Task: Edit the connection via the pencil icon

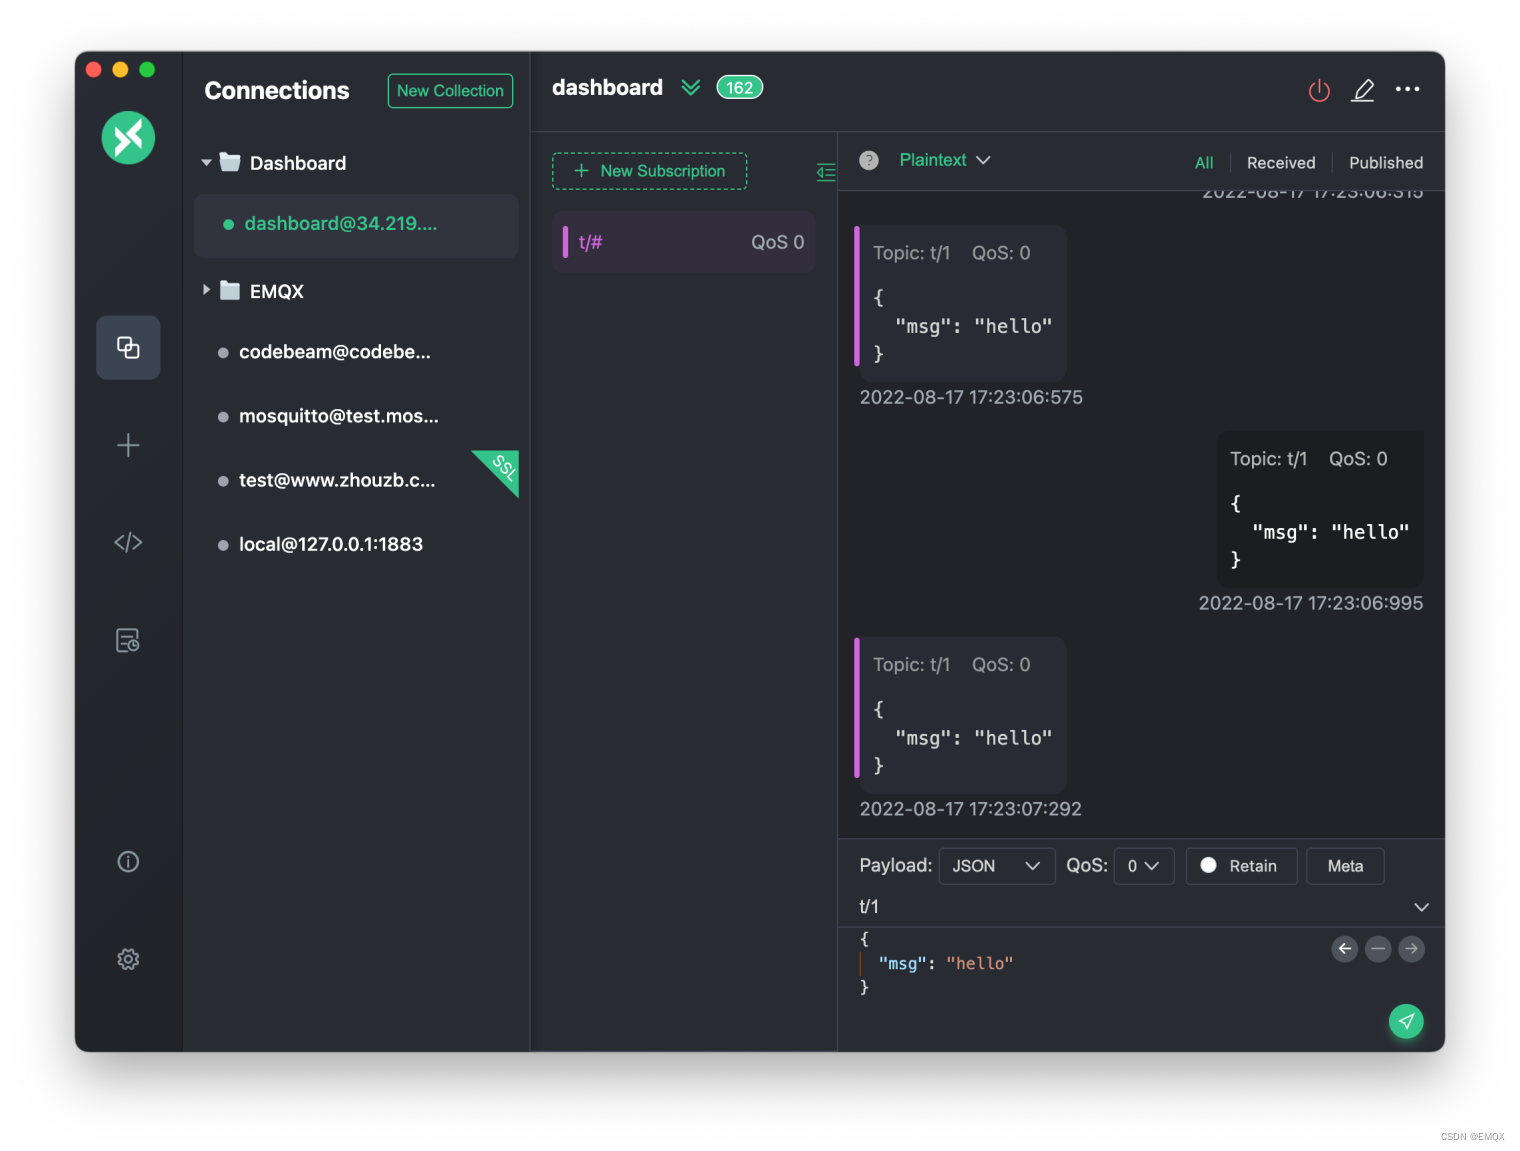Action: [x=1362, y=90]
